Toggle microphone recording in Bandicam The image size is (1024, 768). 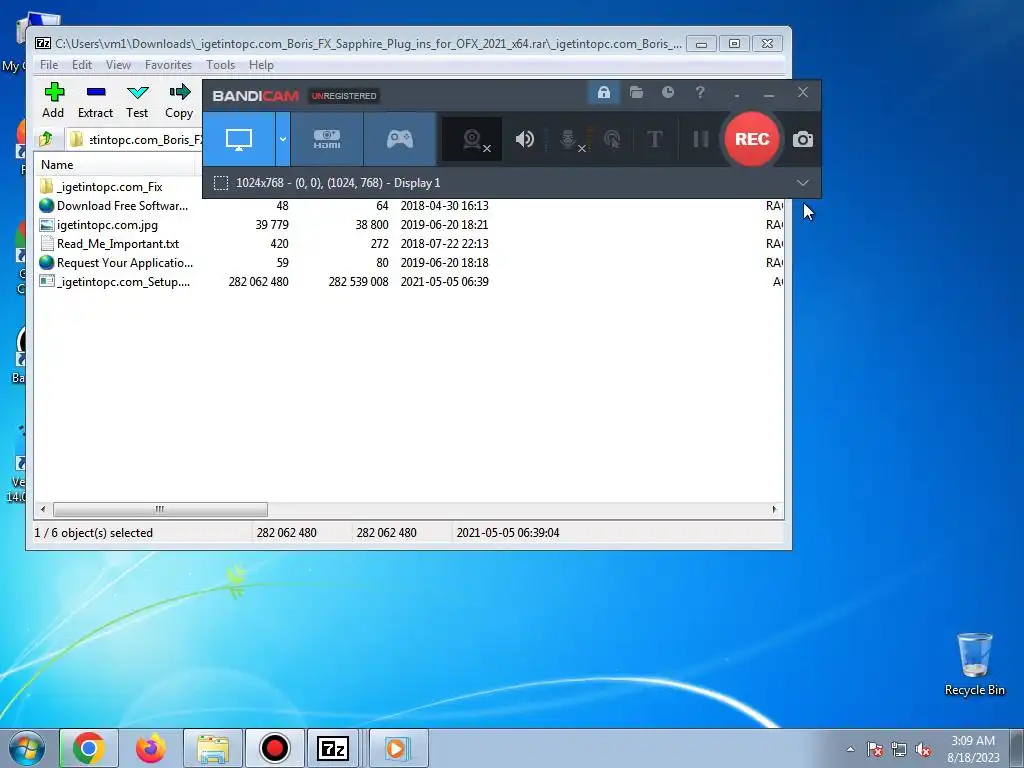pyautogui.click(x=570, y=139)
